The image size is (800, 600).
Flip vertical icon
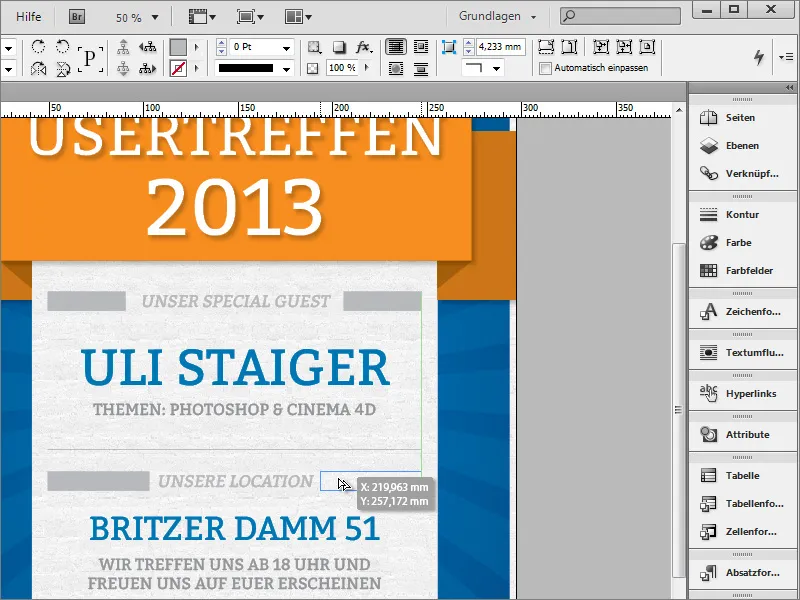point(63,68)
